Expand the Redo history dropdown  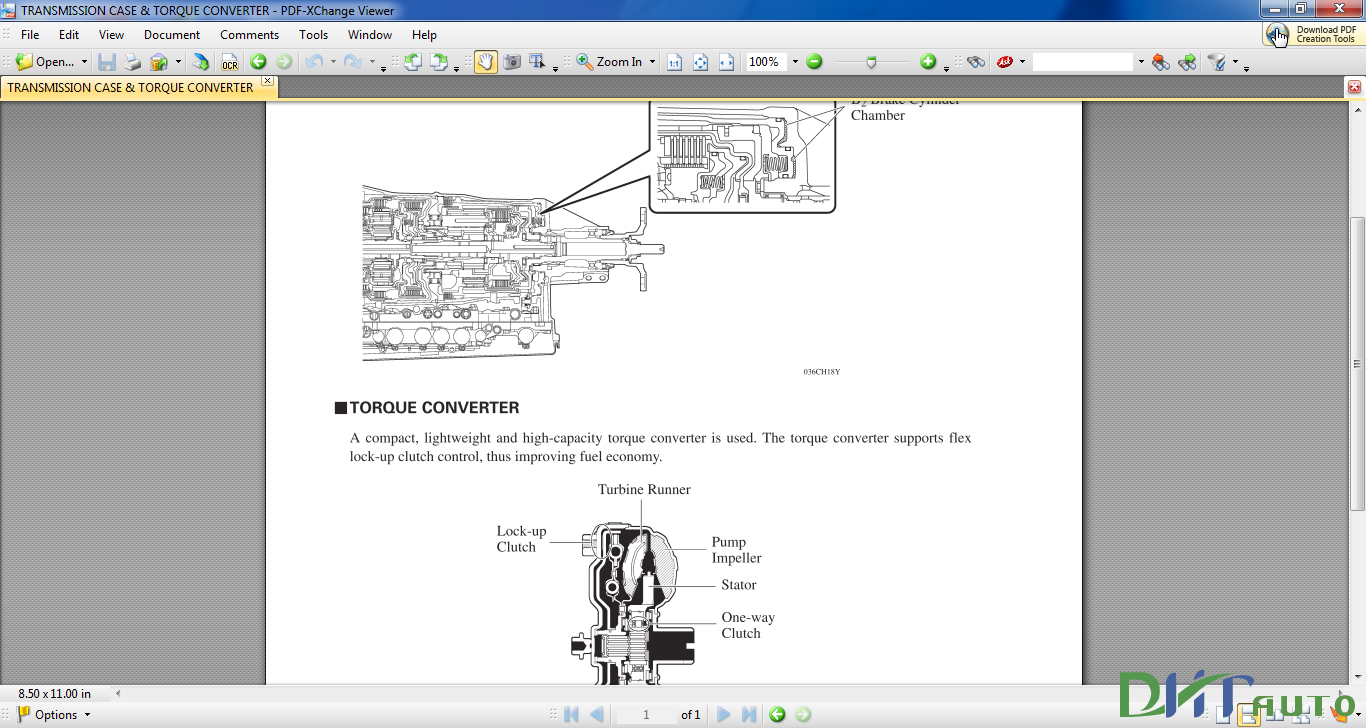pyautogui.click(x=372, y=62)
